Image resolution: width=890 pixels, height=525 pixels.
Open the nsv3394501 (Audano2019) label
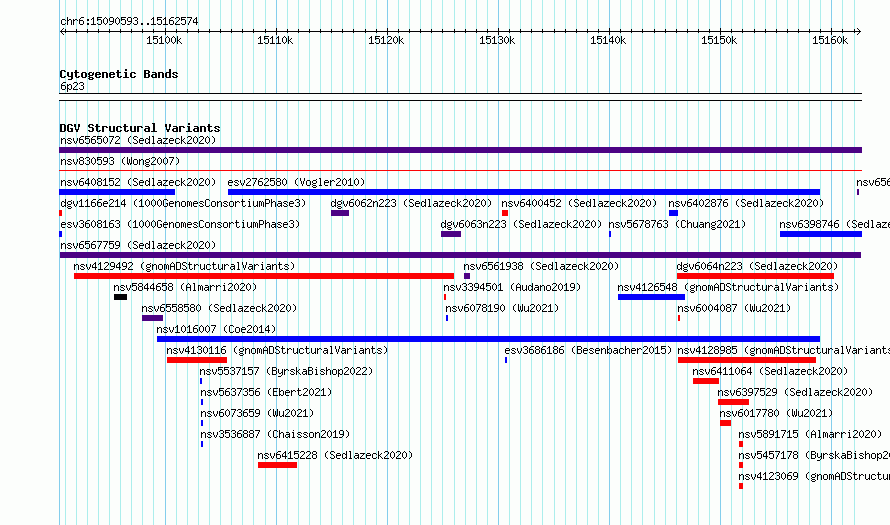512,287
